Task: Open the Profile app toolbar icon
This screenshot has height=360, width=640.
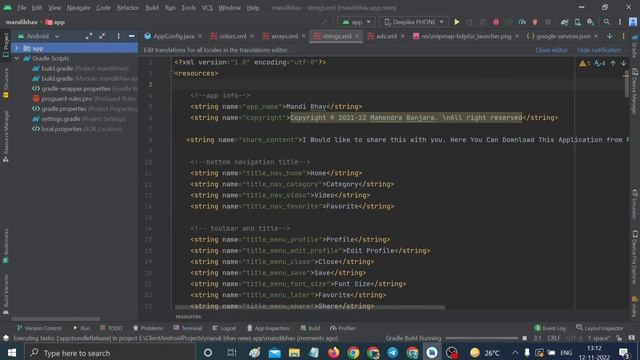Action: (522, 22)
